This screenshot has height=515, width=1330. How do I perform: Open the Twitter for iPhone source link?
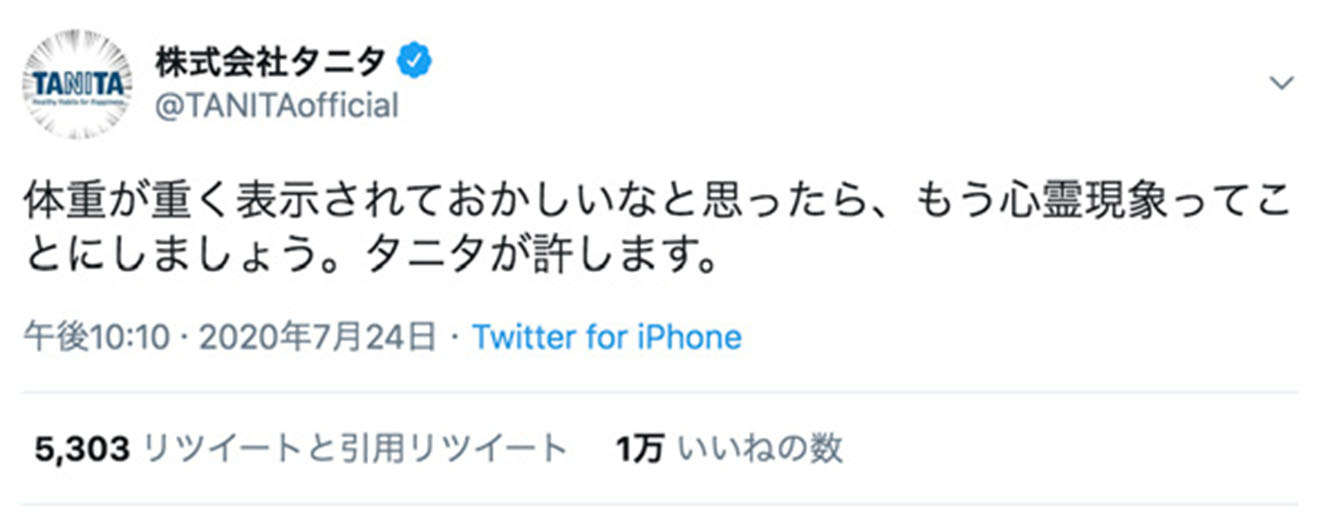[x=607, y=337]
